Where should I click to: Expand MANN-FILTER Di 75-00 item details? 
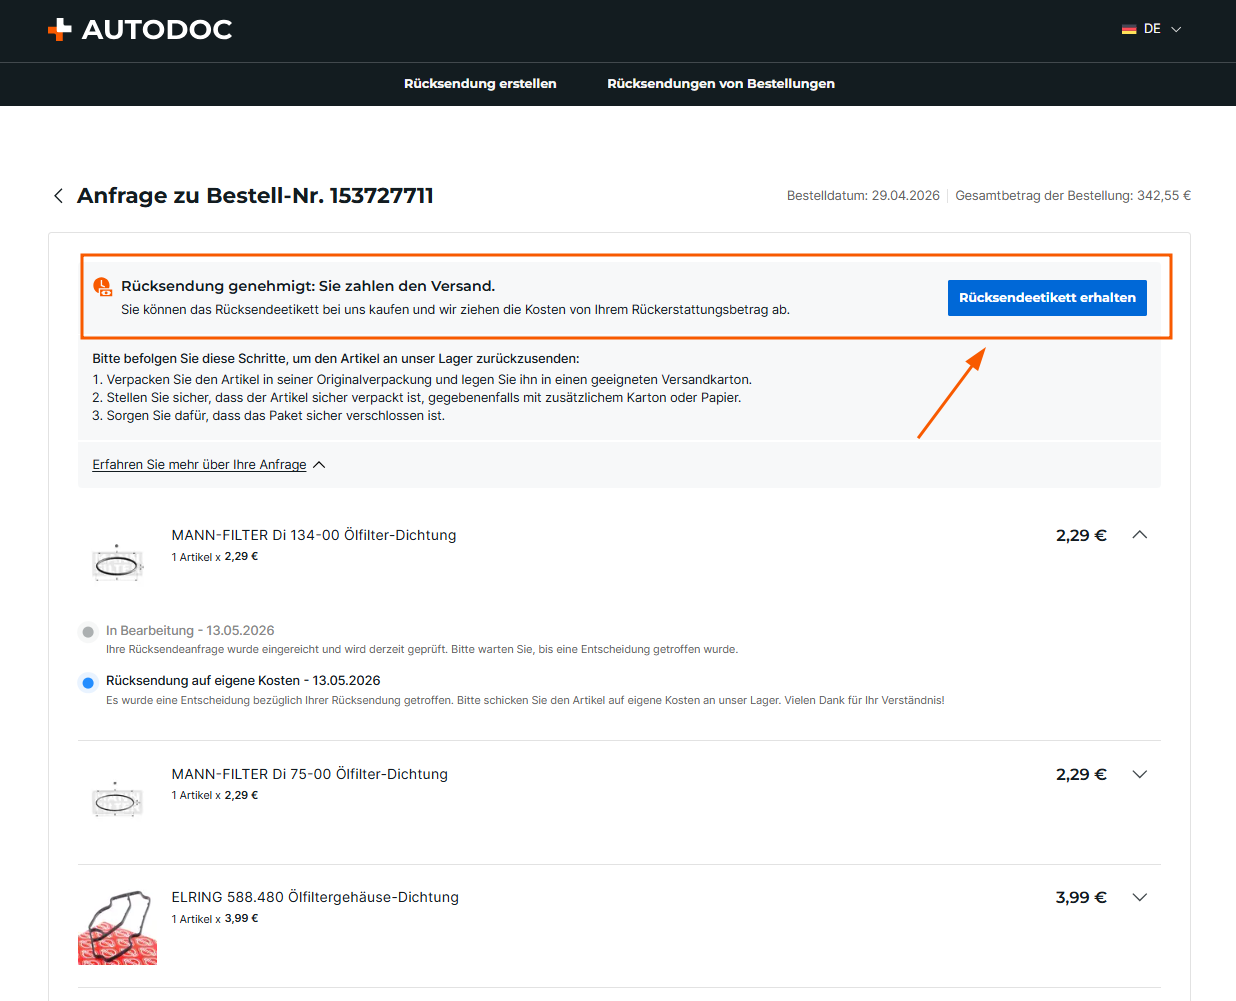pyautogui.click(x=1140, y=774)
